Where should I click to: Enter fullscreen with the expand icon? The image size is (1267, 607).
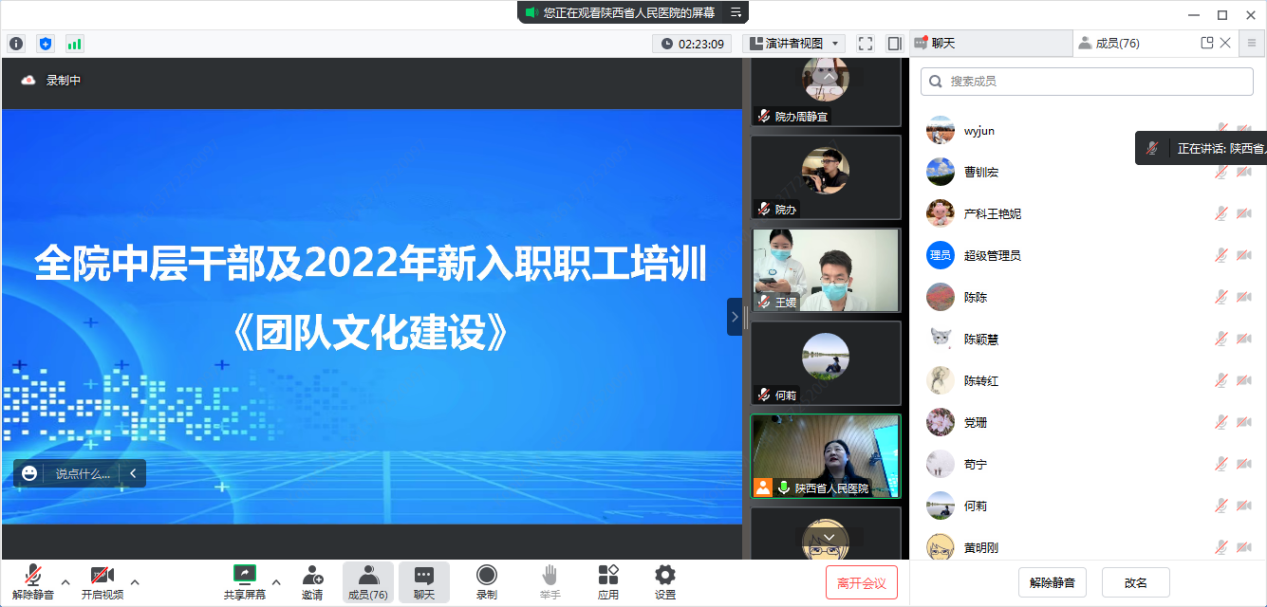[865, 43]
